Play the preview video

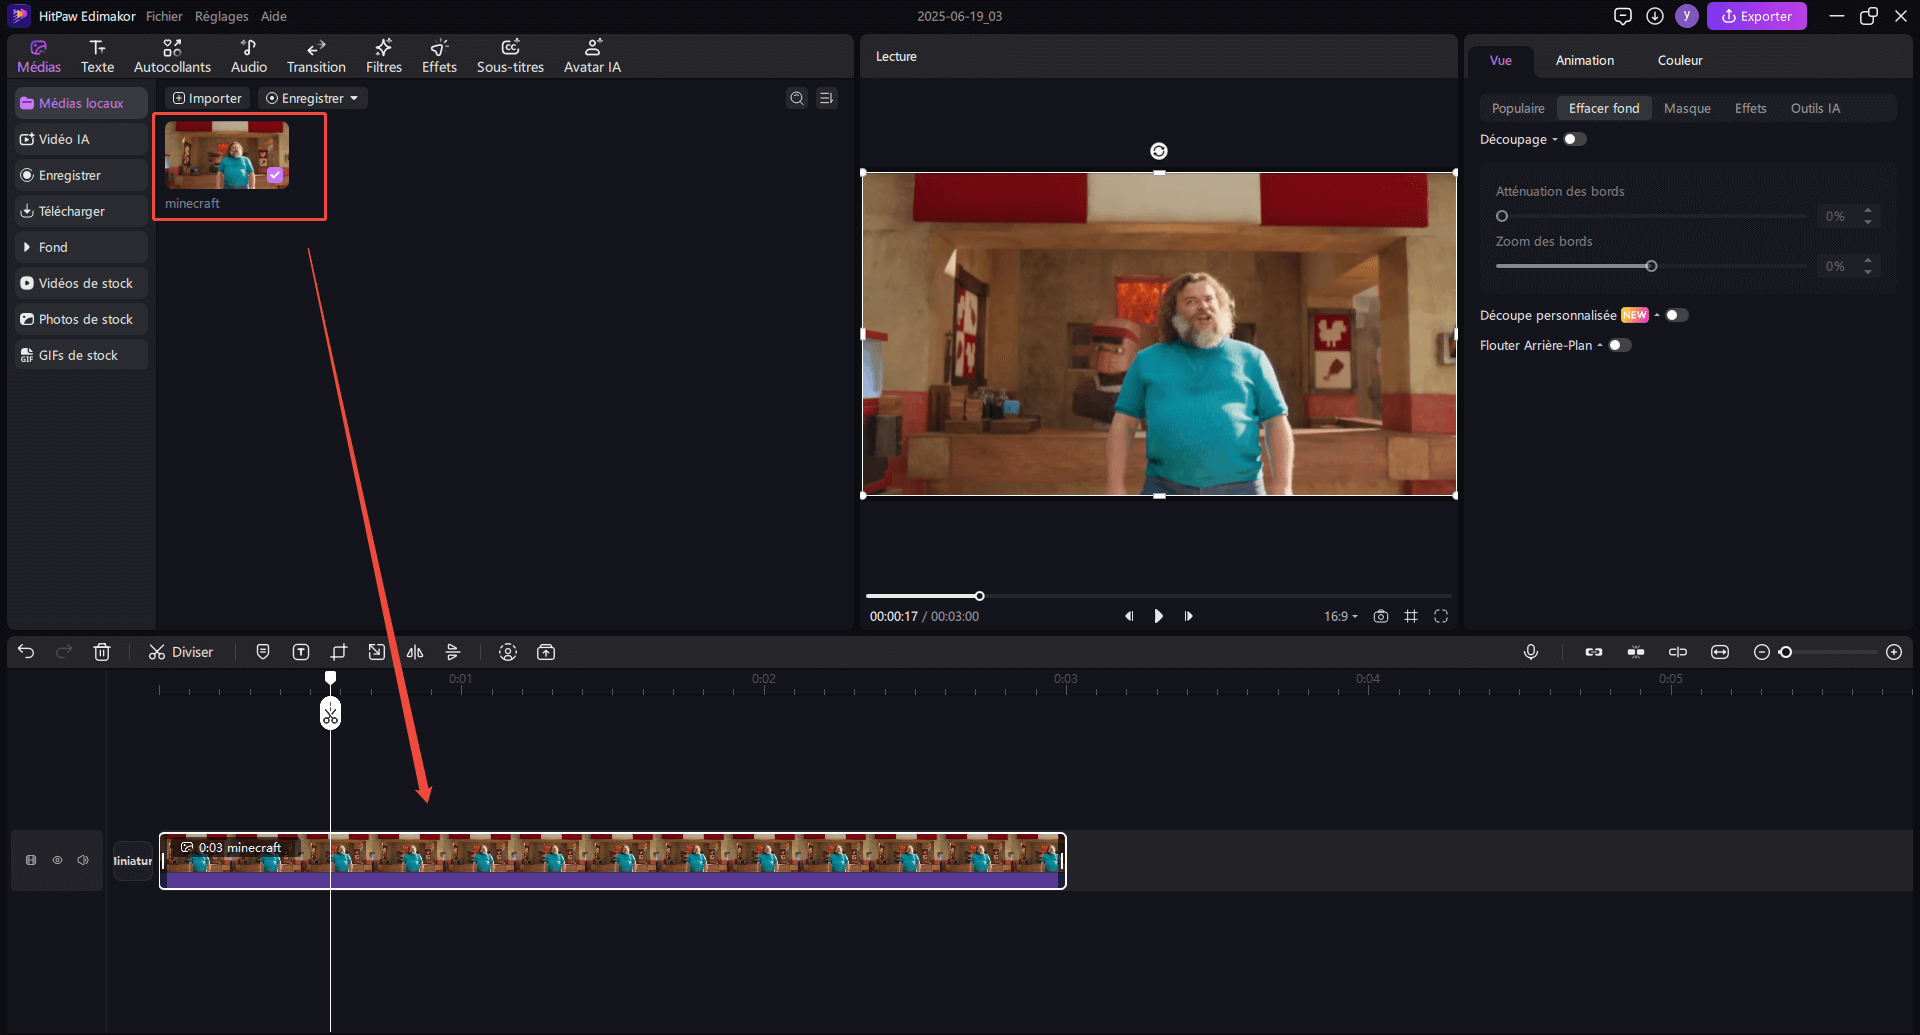coord(1158,616)
